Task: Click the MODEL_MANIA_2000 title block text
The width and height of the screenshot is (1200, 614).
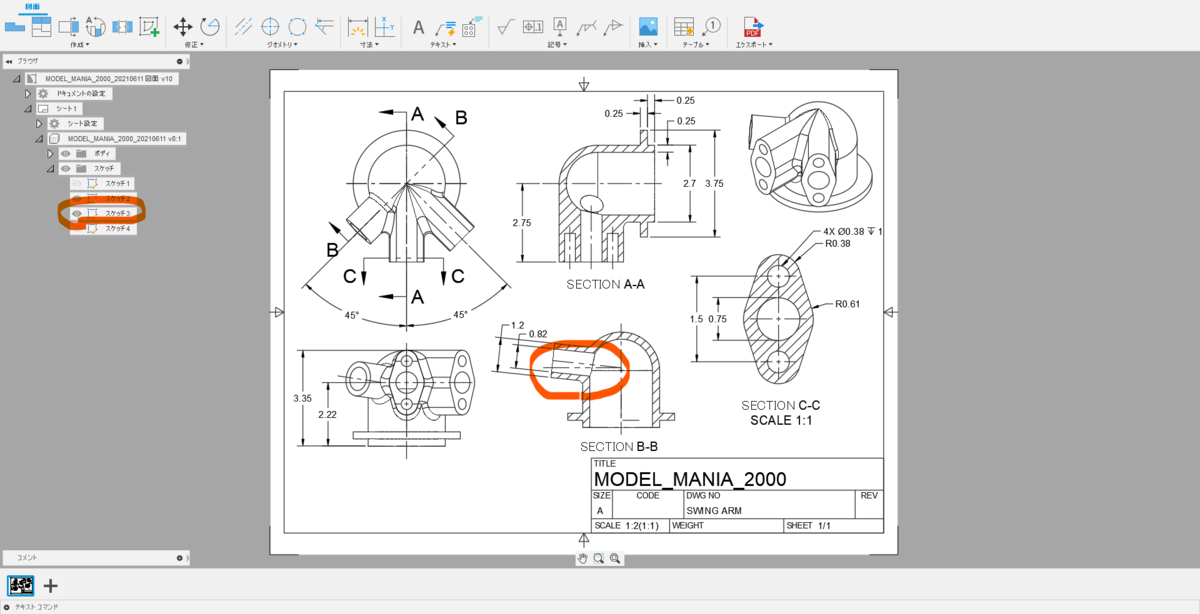Action: (690, 479)
